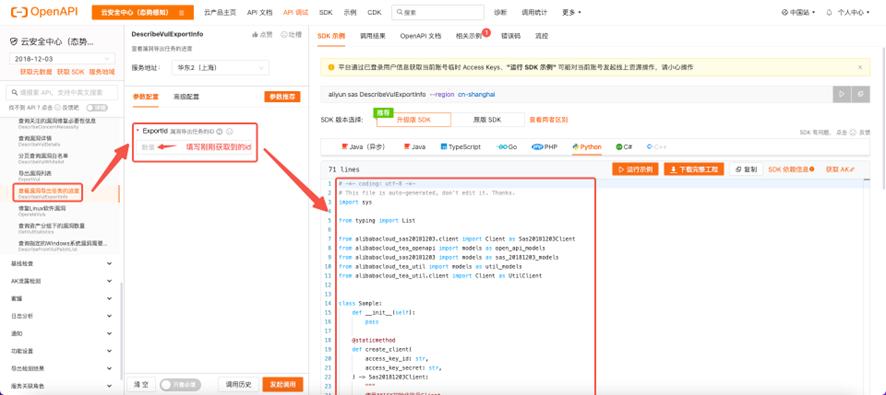Select OperateVuls API in list

coord(42,211)
